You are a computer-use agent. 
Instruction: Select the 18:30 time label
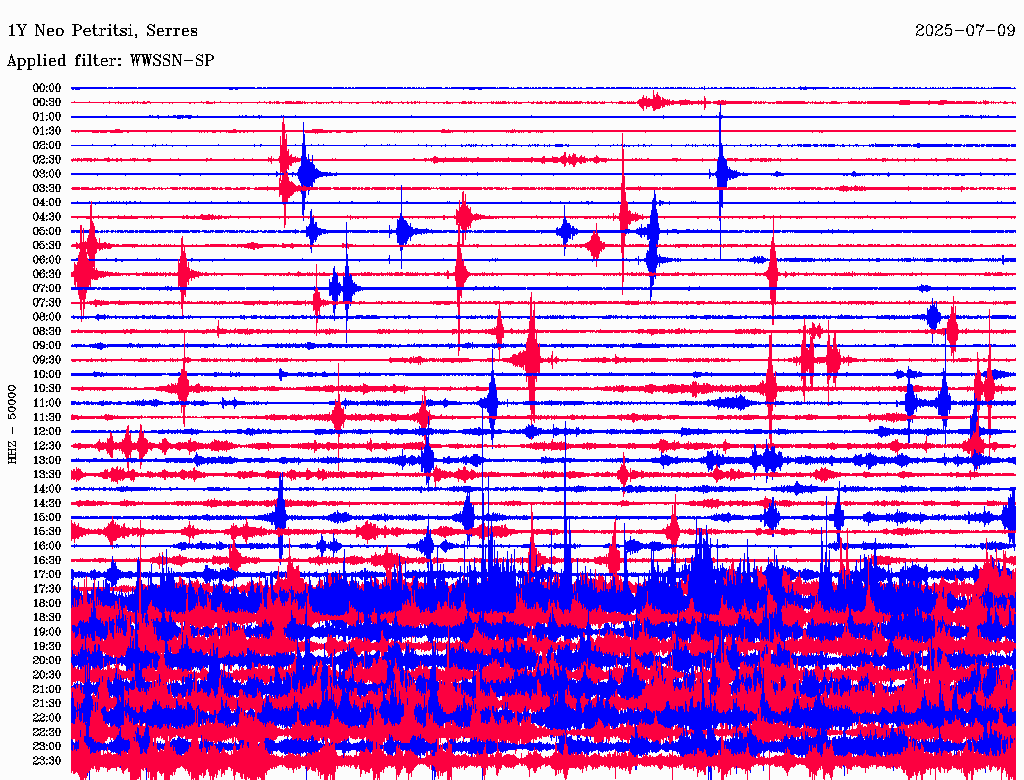pyautogui.click(x=47, y=618)
